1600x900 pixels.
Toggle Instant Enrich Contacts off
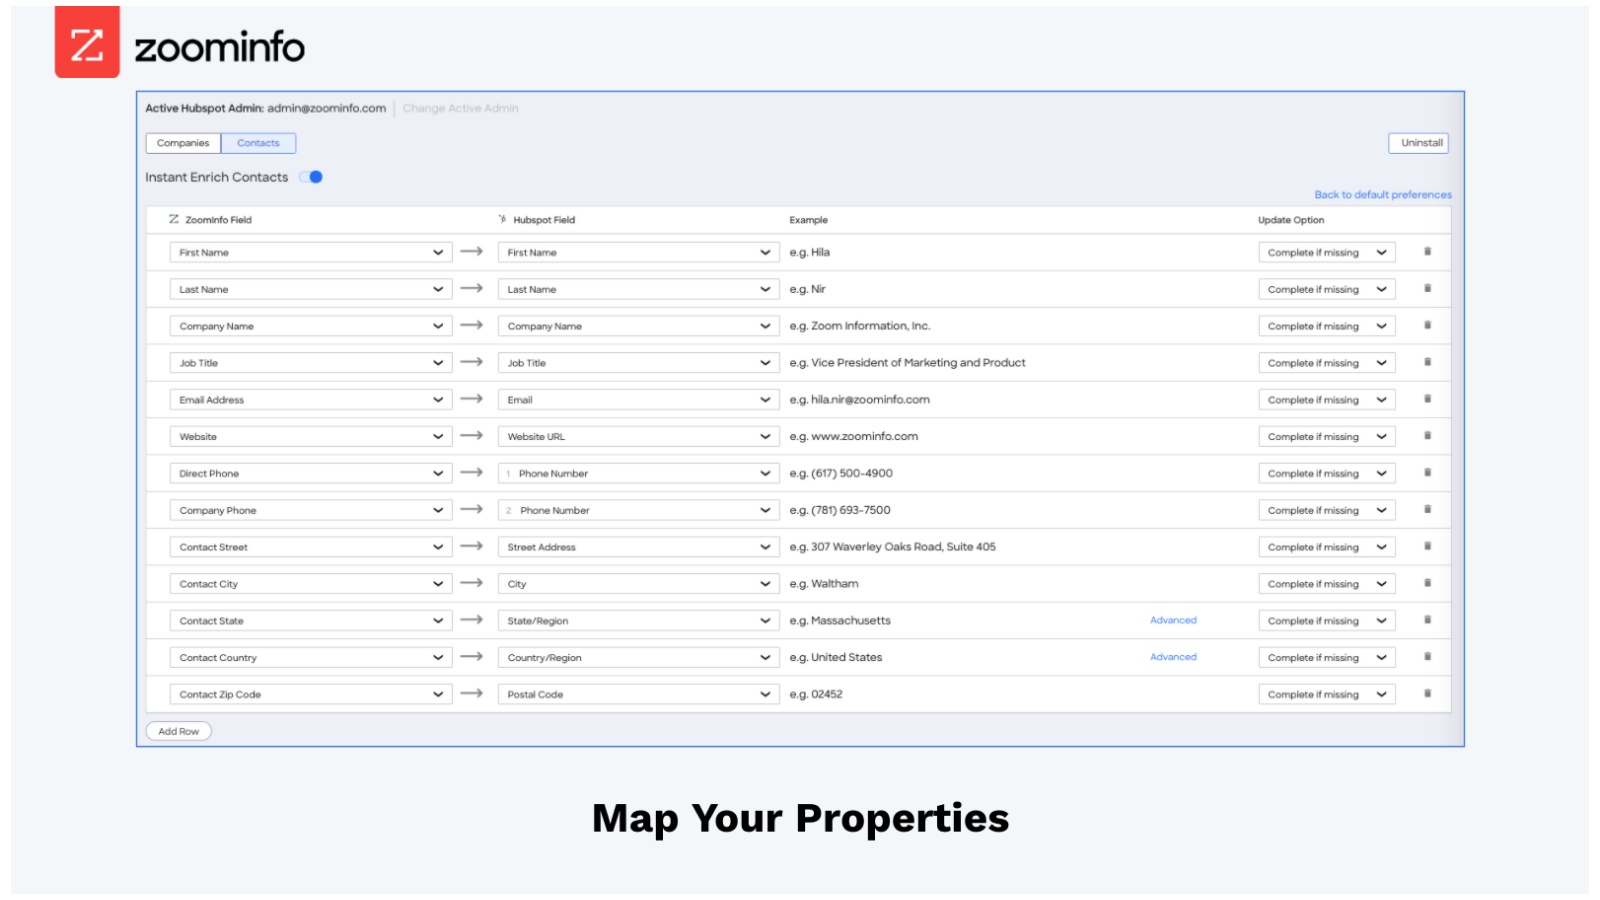click(x=311, y=176)
